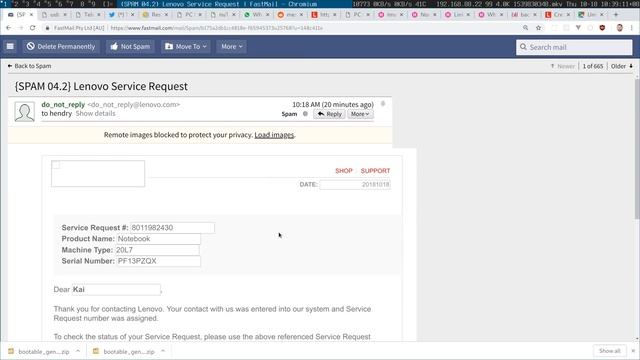The image size is (640, 360).
Task: Expand second download's options chevron
Action: [163, 351]
